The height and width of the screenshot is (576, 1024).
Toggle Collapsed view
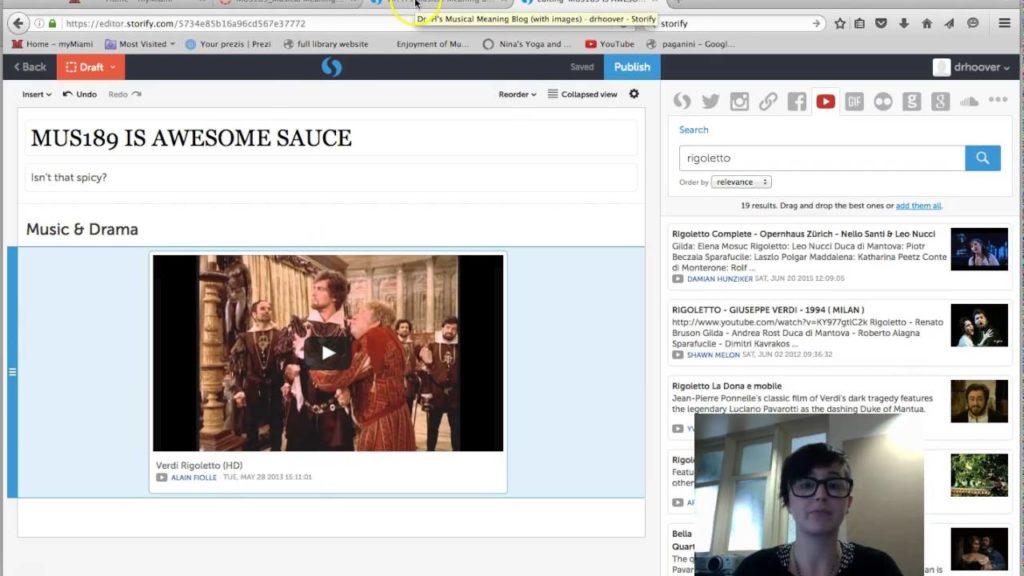tap(583, 94)
